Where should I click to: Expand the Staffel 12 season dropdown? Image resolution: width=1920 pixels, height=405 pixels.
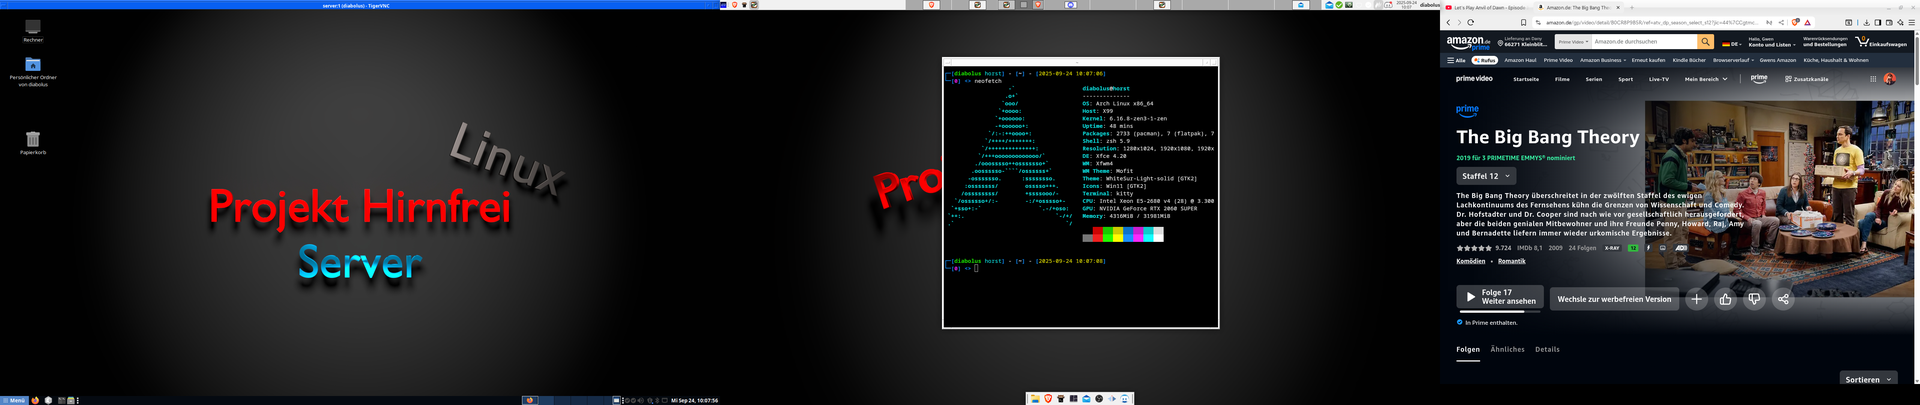tap(1486, 176)
